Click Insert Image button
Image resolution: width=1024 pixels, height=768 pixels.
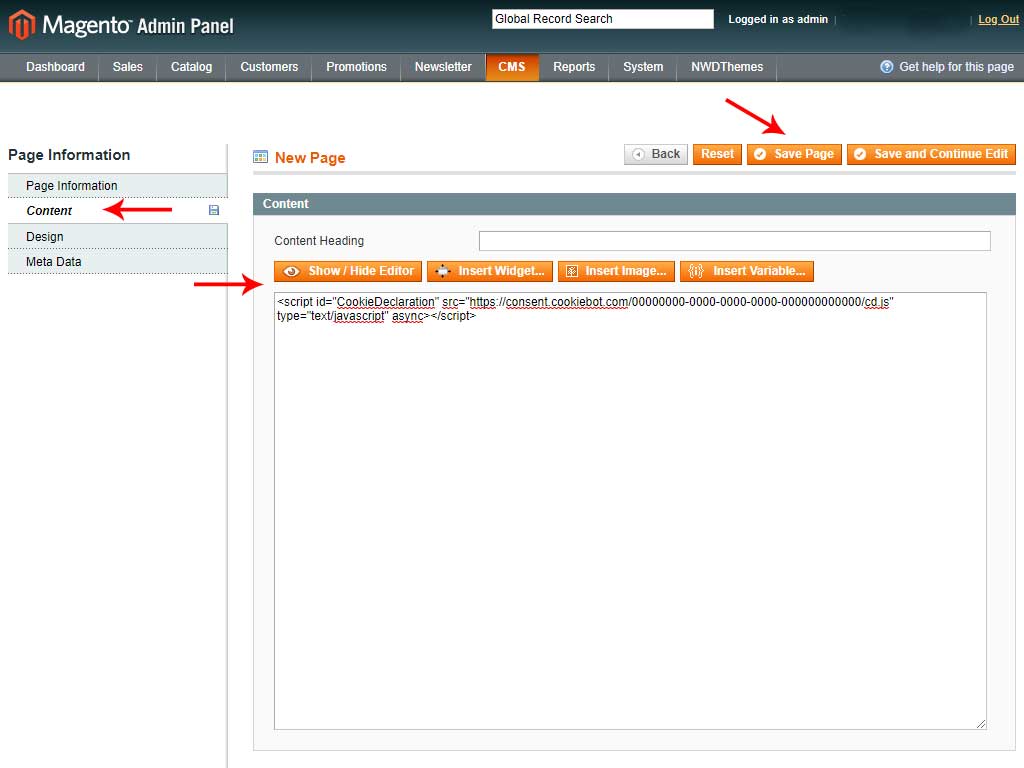[616, 271]
